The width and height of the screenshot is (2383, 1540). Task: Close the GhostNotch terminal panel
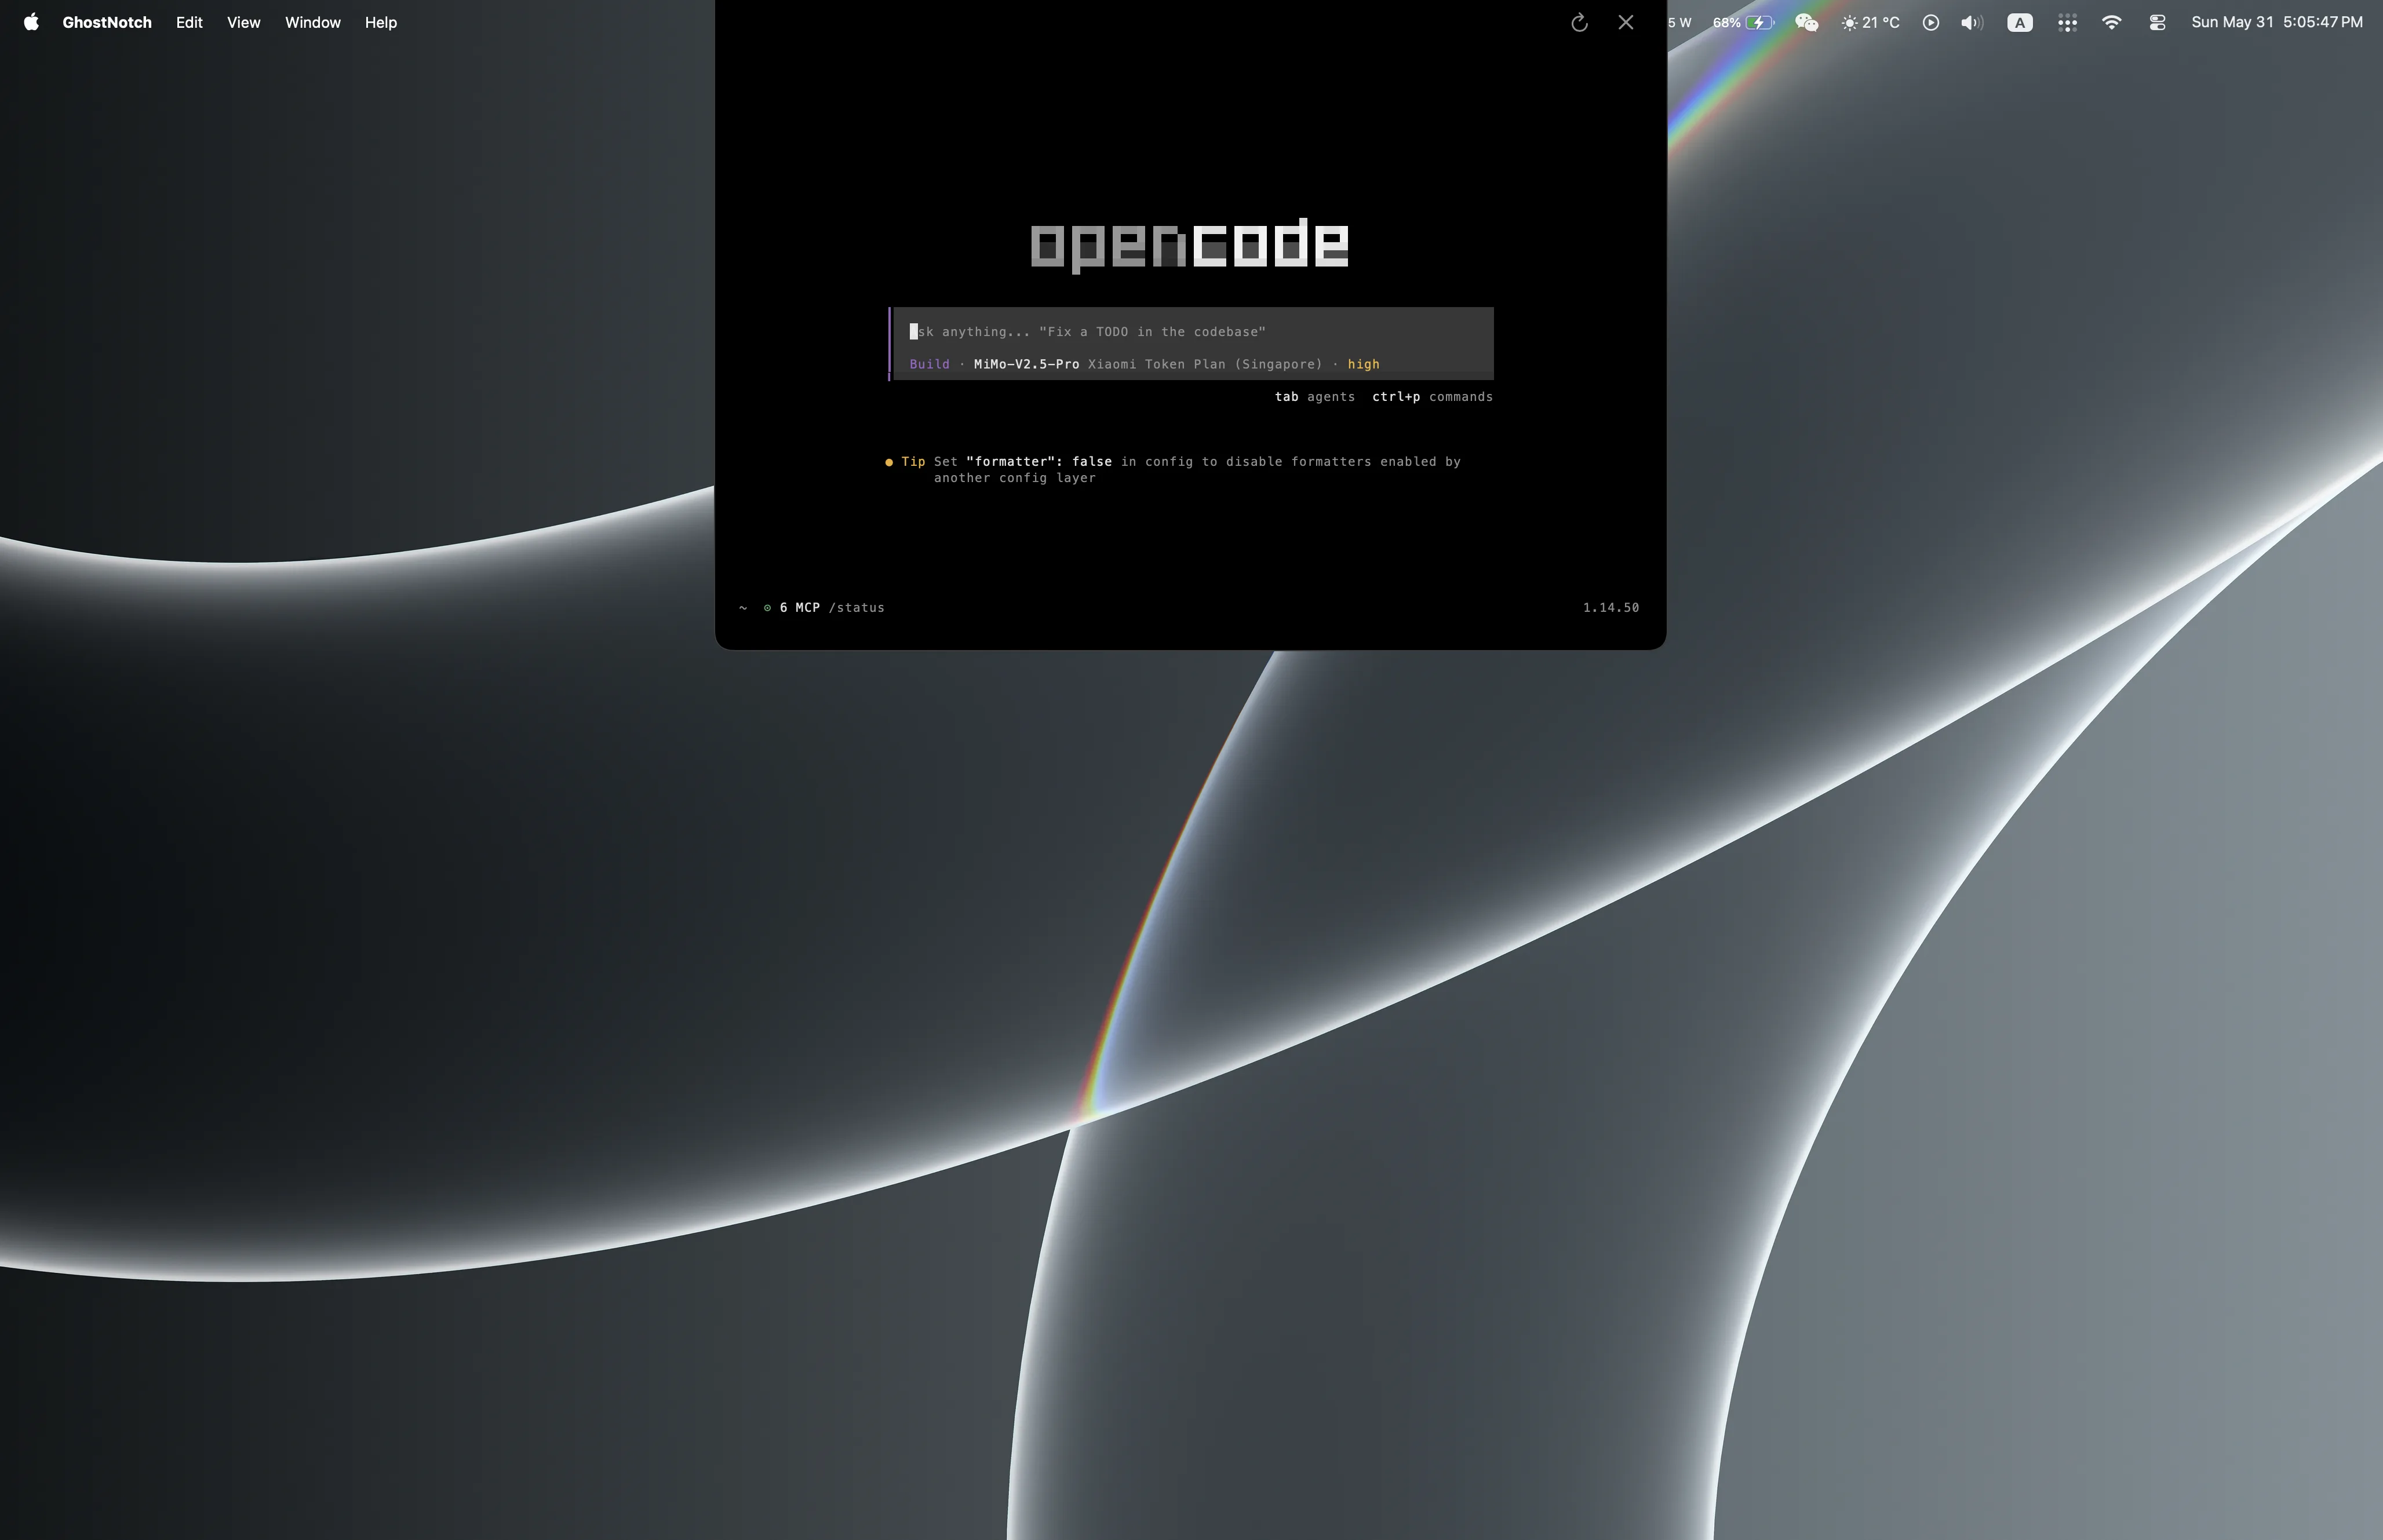(x=1625, y=22)
